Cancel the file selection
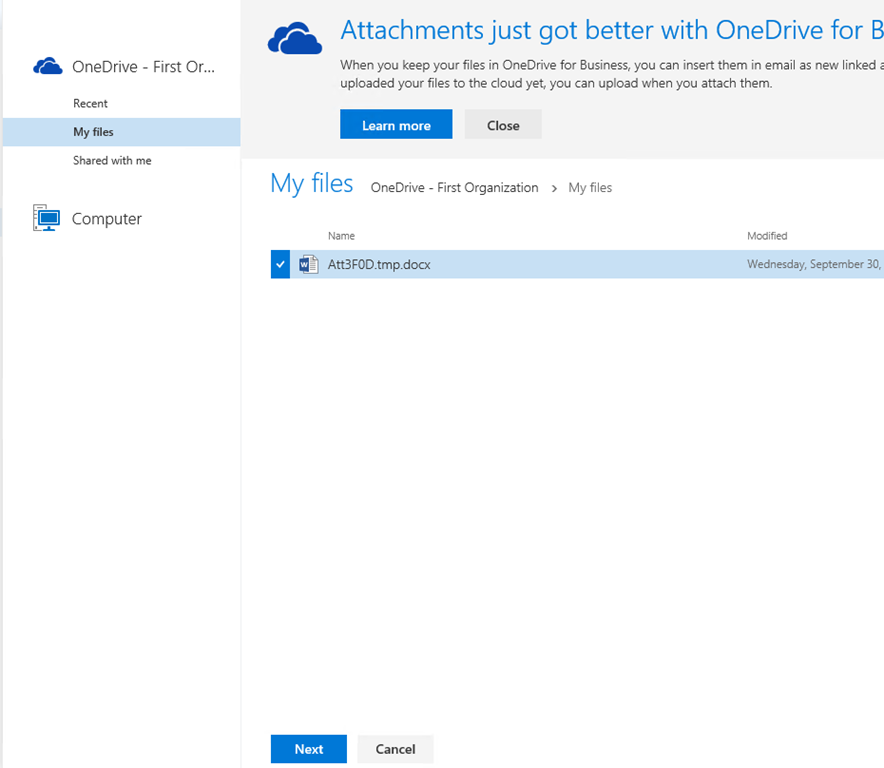Viewport: 884px width, 768px height. (395, 748)
